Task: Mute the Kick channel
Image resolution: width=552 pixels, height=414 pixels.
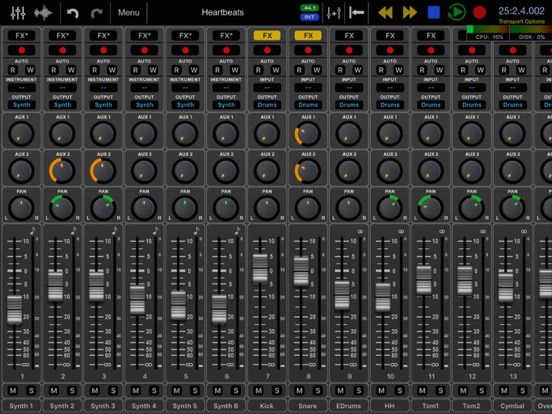Action: [x=258, y=391]
